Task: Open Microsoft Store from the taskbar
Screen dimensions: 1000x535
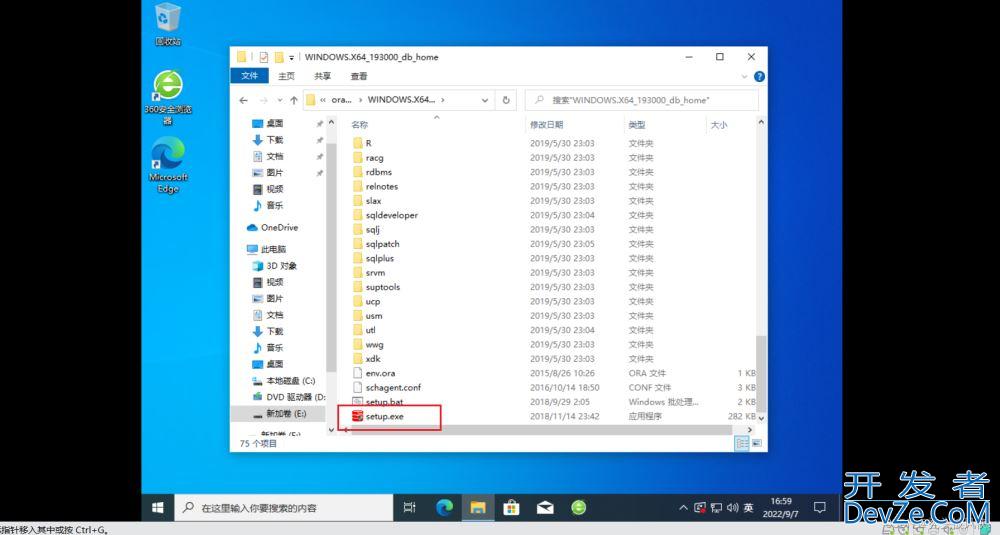Action: click(x=511, y=508)
